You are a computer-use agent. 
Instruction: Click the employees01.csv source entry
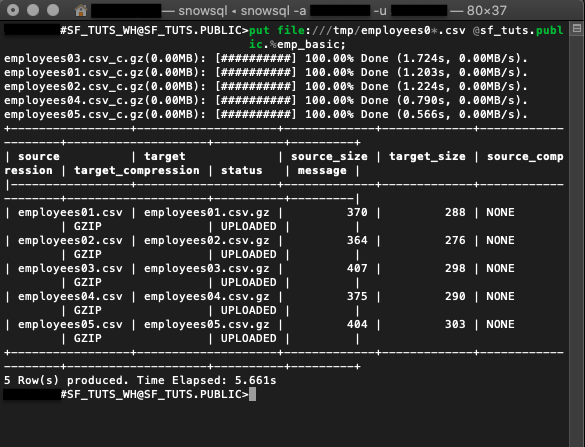pyautogui.click(x=70, y=212)
